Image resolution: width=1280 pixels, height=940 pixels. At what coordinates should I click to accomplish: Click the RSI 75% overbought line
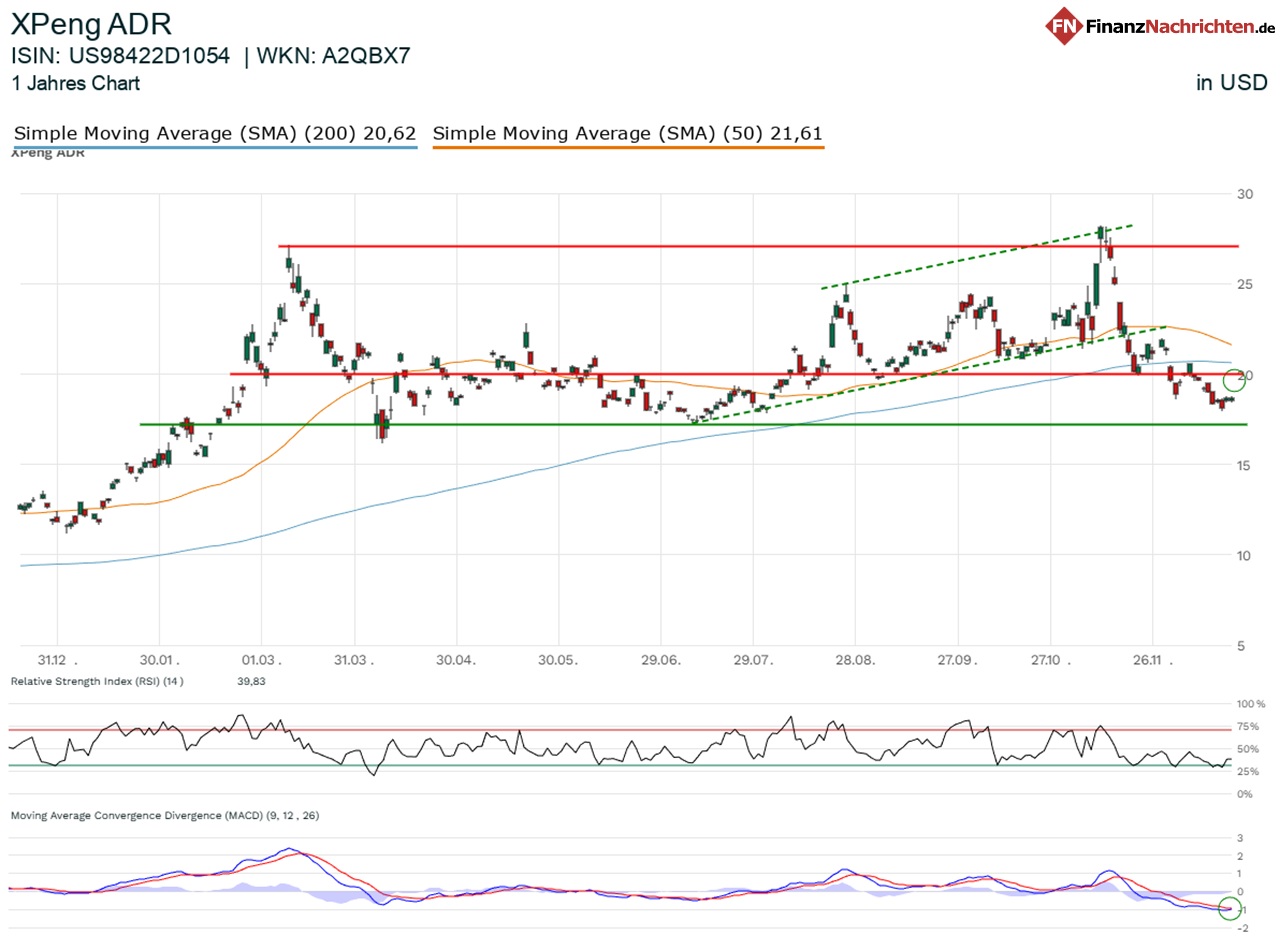(x=600, y=729)
